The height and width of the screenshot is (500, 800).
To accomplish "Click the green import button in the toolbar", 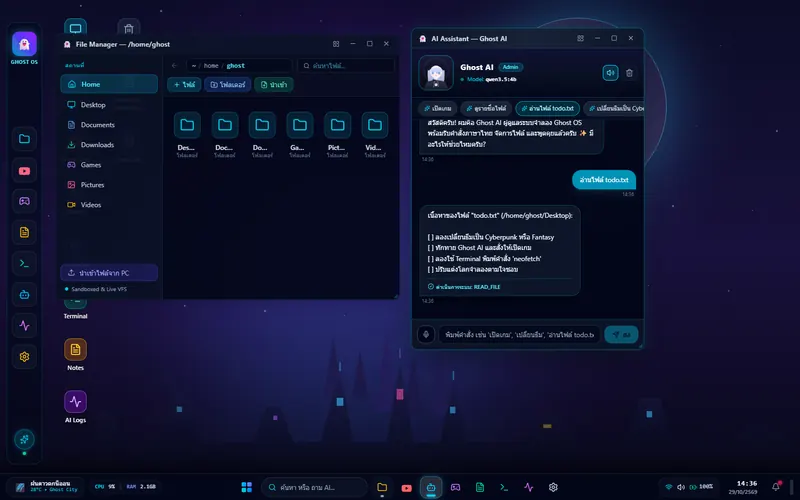I will coord(273,85).
